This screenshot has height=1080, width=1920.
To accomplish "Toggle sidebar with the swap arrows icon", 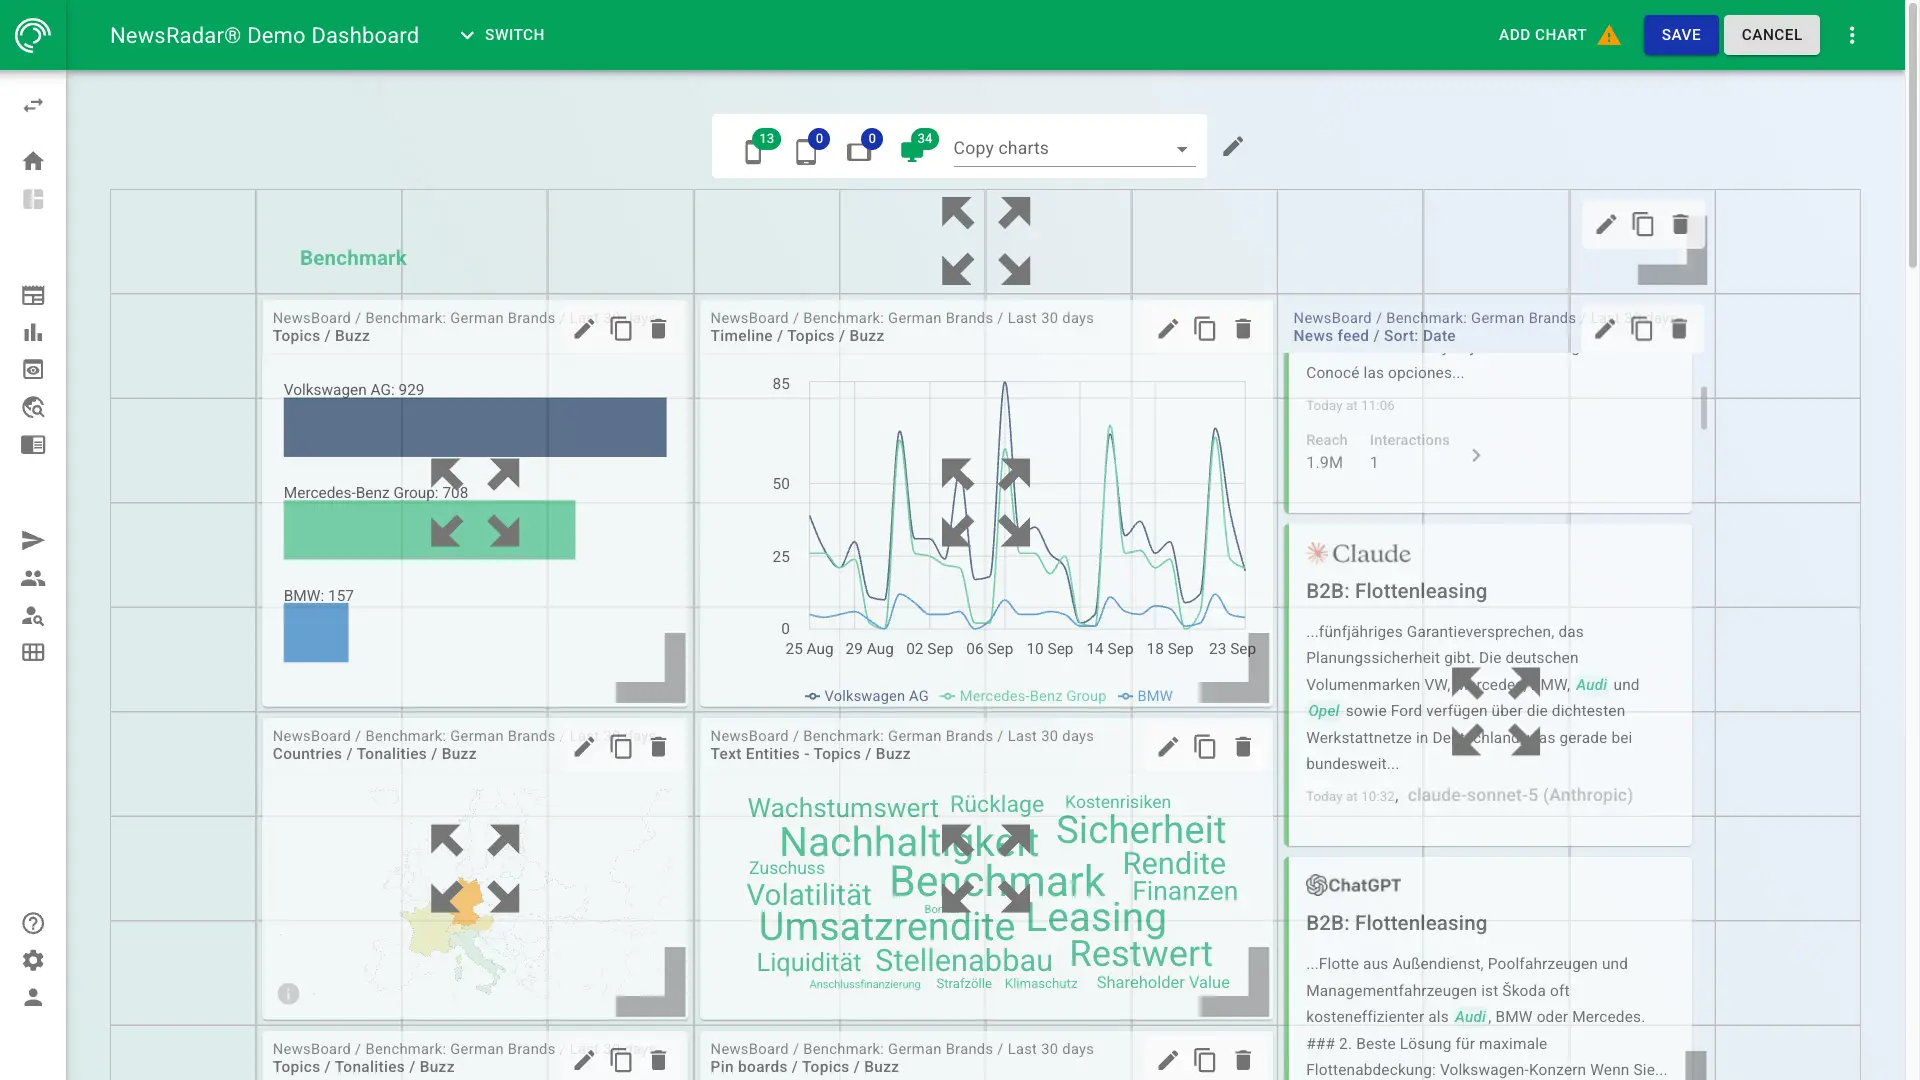I will pos(33,105).
